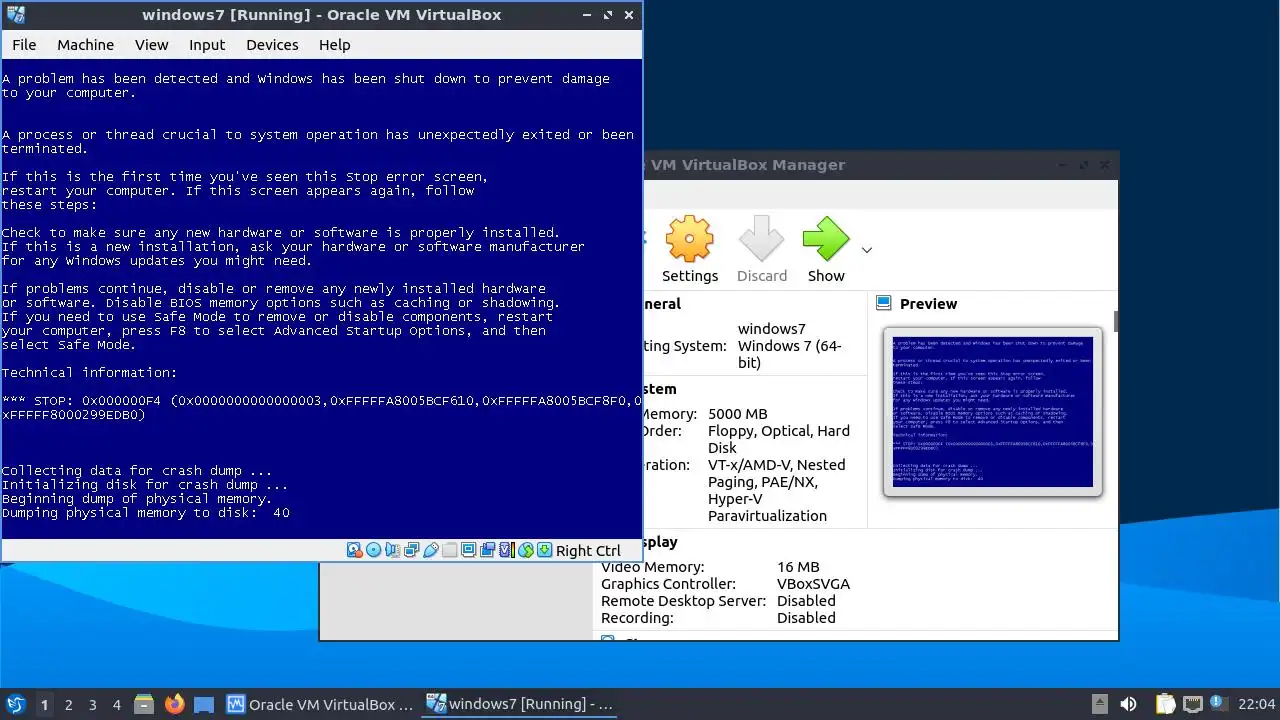The image size is (1280, 720).
Task: Expand the dropdown arrow beside Show
Action: 867,250
